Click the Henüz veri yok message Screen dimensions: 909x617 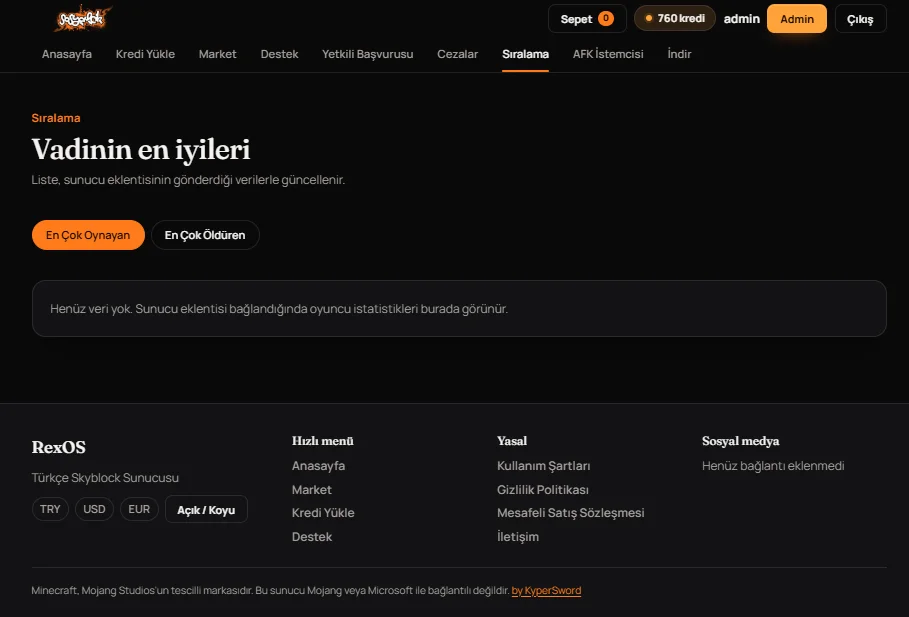pyautogui.click(x=279, y=308)
